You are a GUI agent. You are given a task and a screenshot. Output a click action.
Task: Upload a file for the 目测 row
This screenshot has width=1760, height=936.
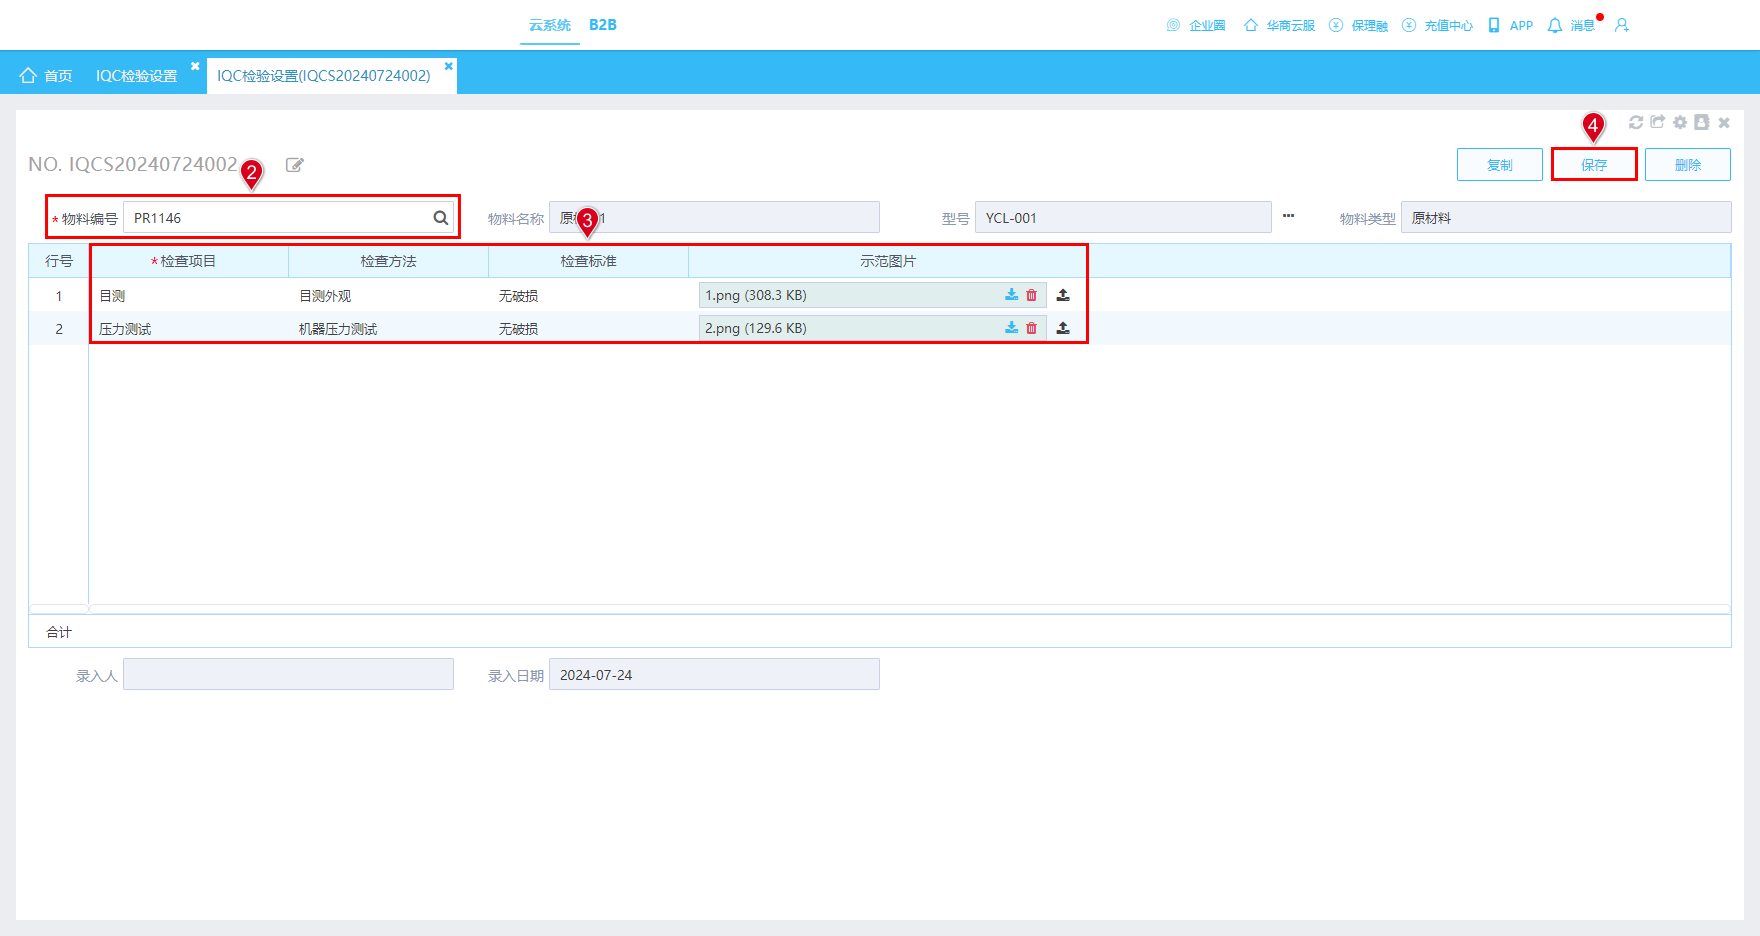[x=1063, y=295]
